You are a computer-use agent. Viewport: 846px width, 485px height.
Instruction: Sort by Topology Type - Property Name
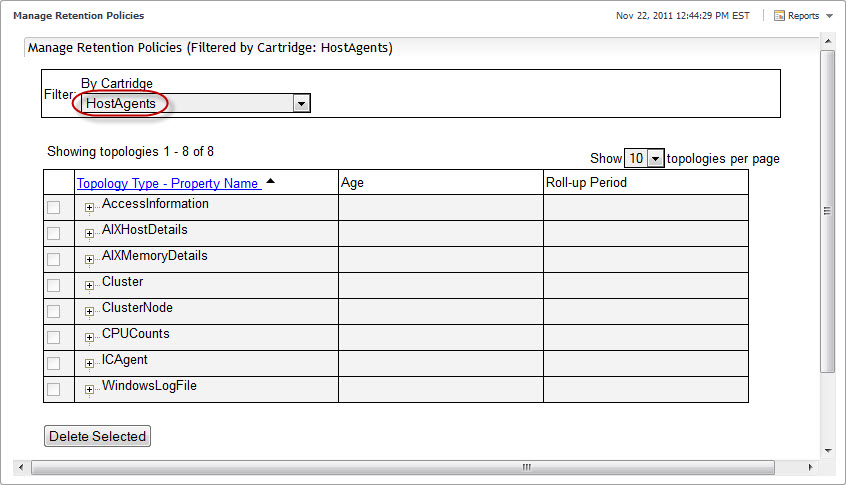click(168, 183)
